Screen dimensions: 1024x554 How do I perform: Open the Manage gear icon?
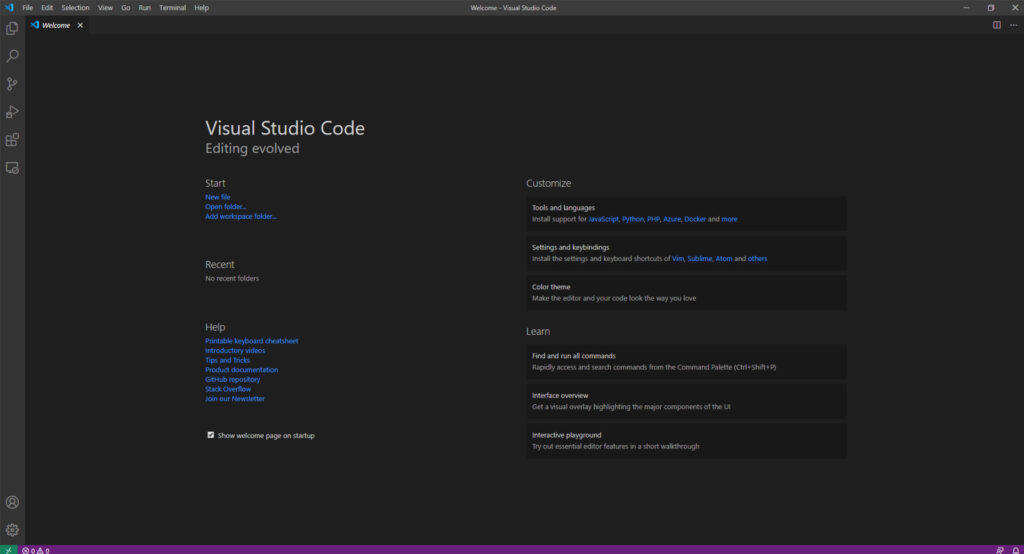click(12, 530)
